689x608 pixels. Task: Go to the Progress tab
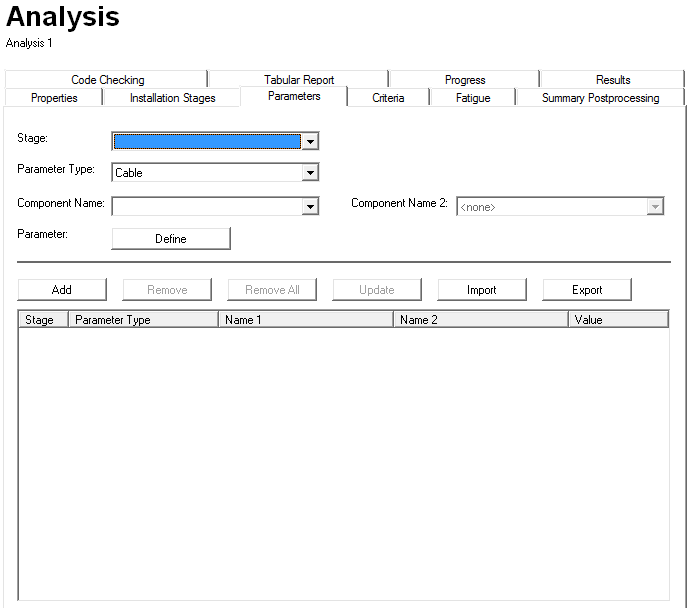465,80
